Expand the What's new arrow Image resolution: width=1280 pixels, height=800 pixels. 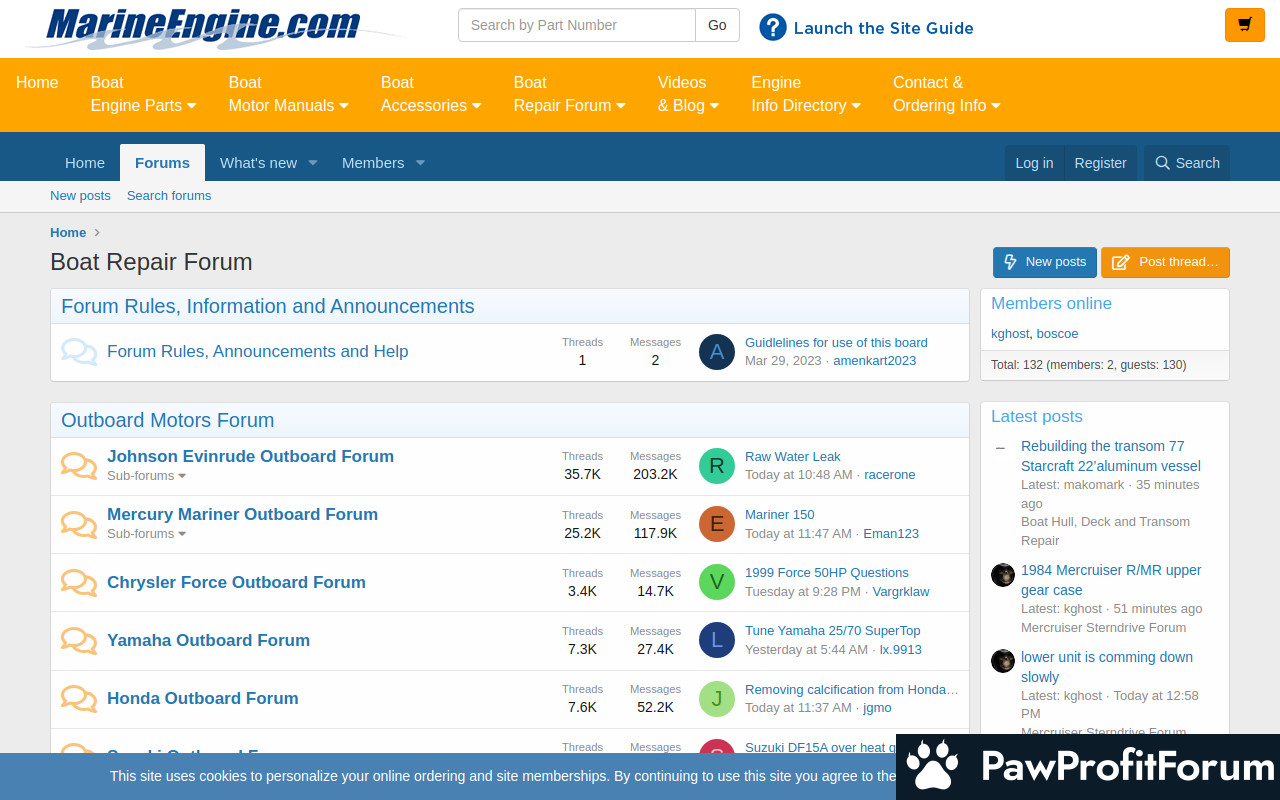(x=312, y=163)
